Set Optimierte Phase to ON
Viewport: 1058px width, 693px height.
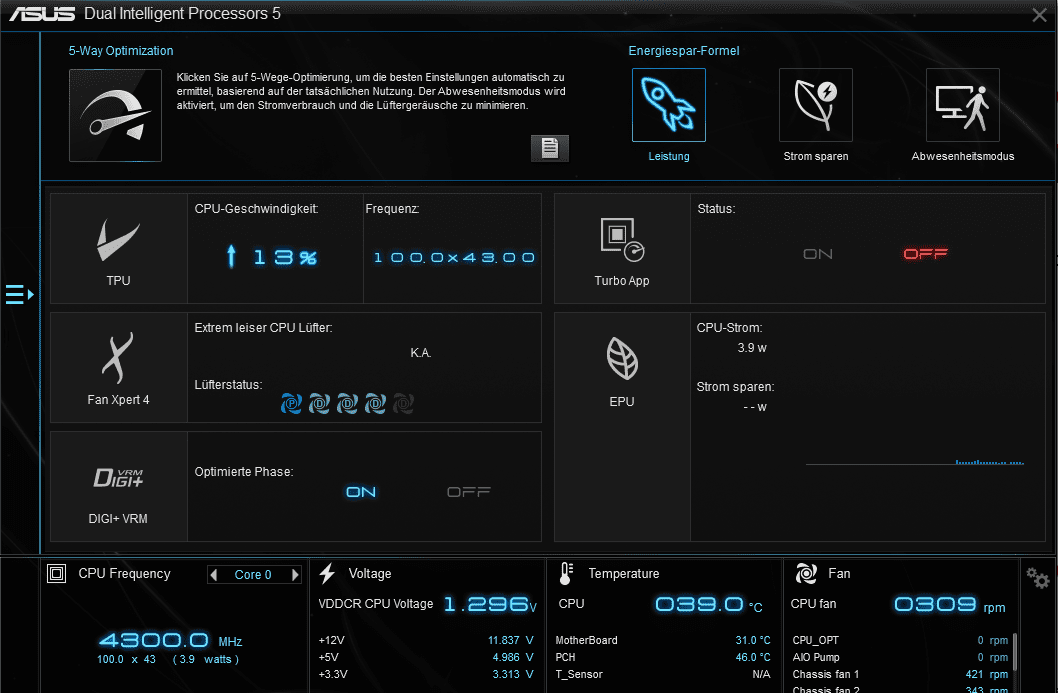pyautogui.click(x=361, y=492)
